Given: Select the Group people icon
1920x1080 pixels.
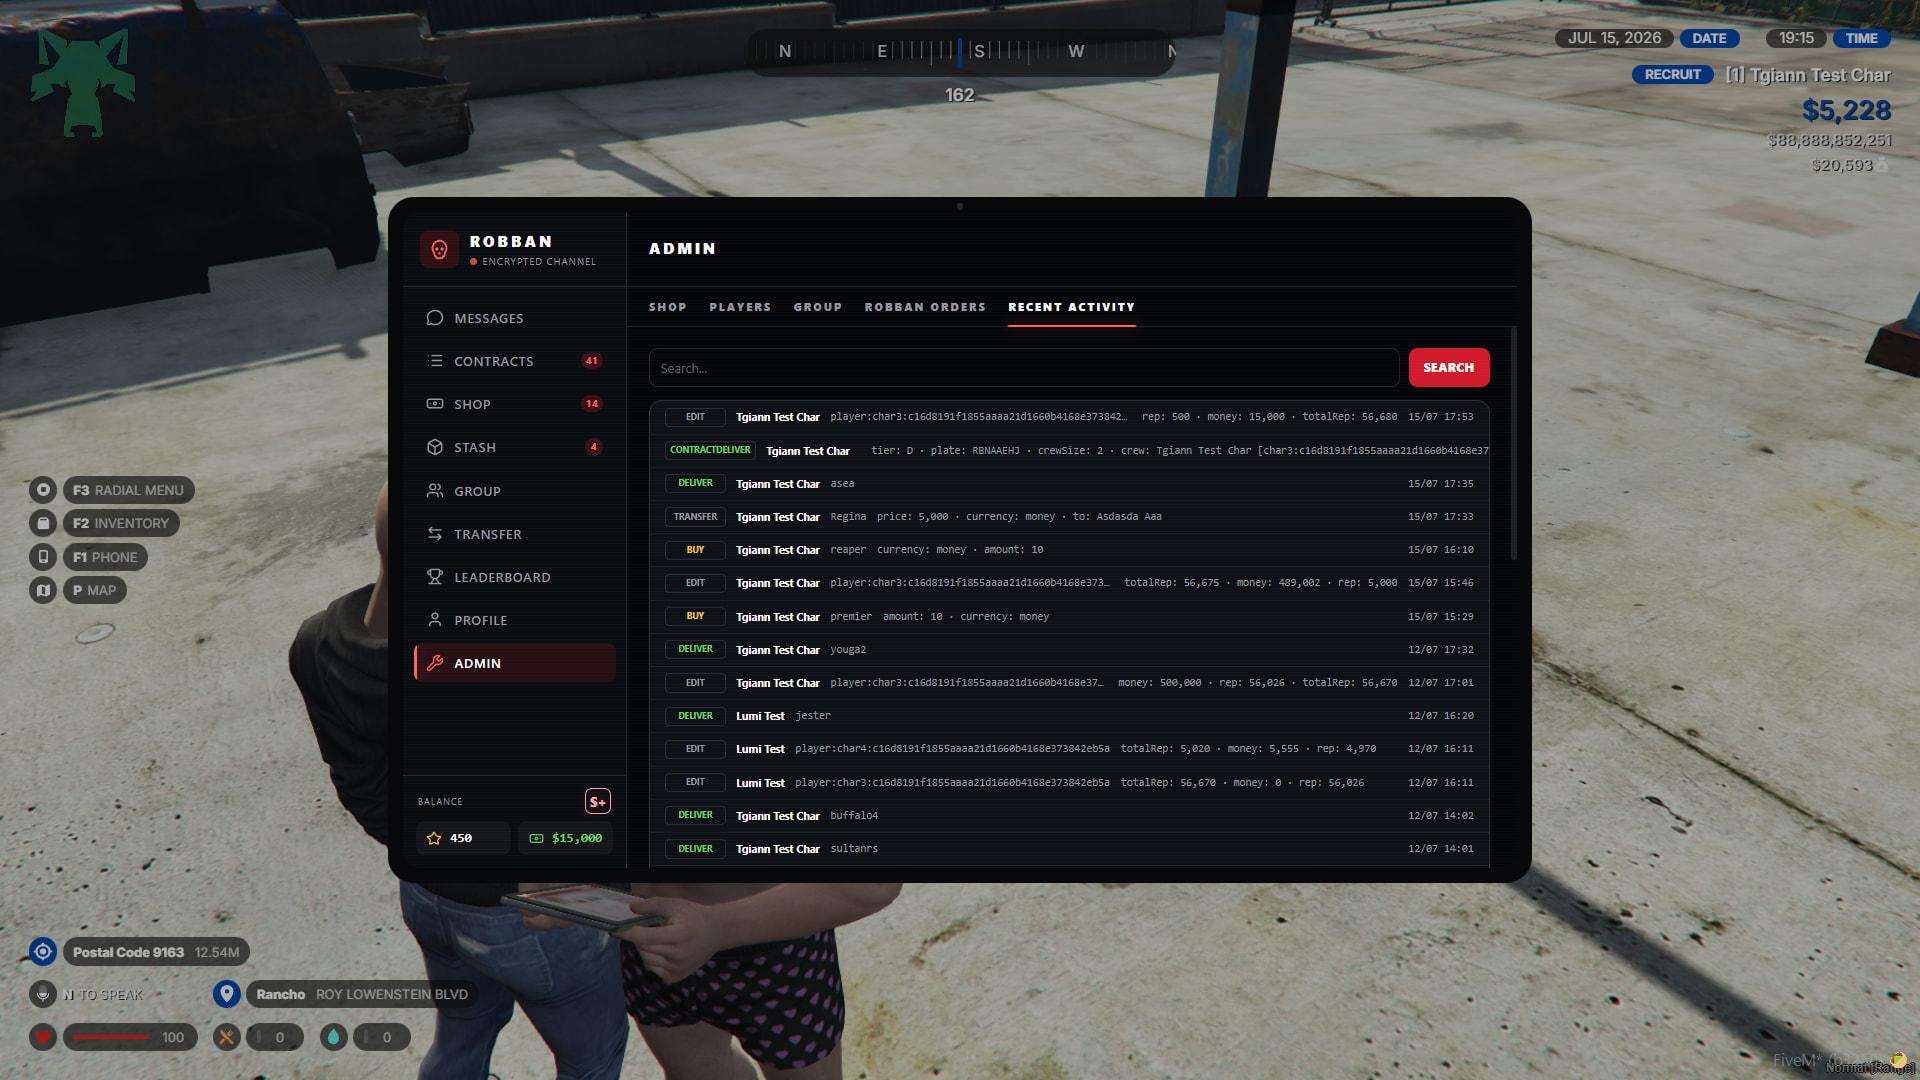Looking at the screenshot, I should (x=435, y=491).
